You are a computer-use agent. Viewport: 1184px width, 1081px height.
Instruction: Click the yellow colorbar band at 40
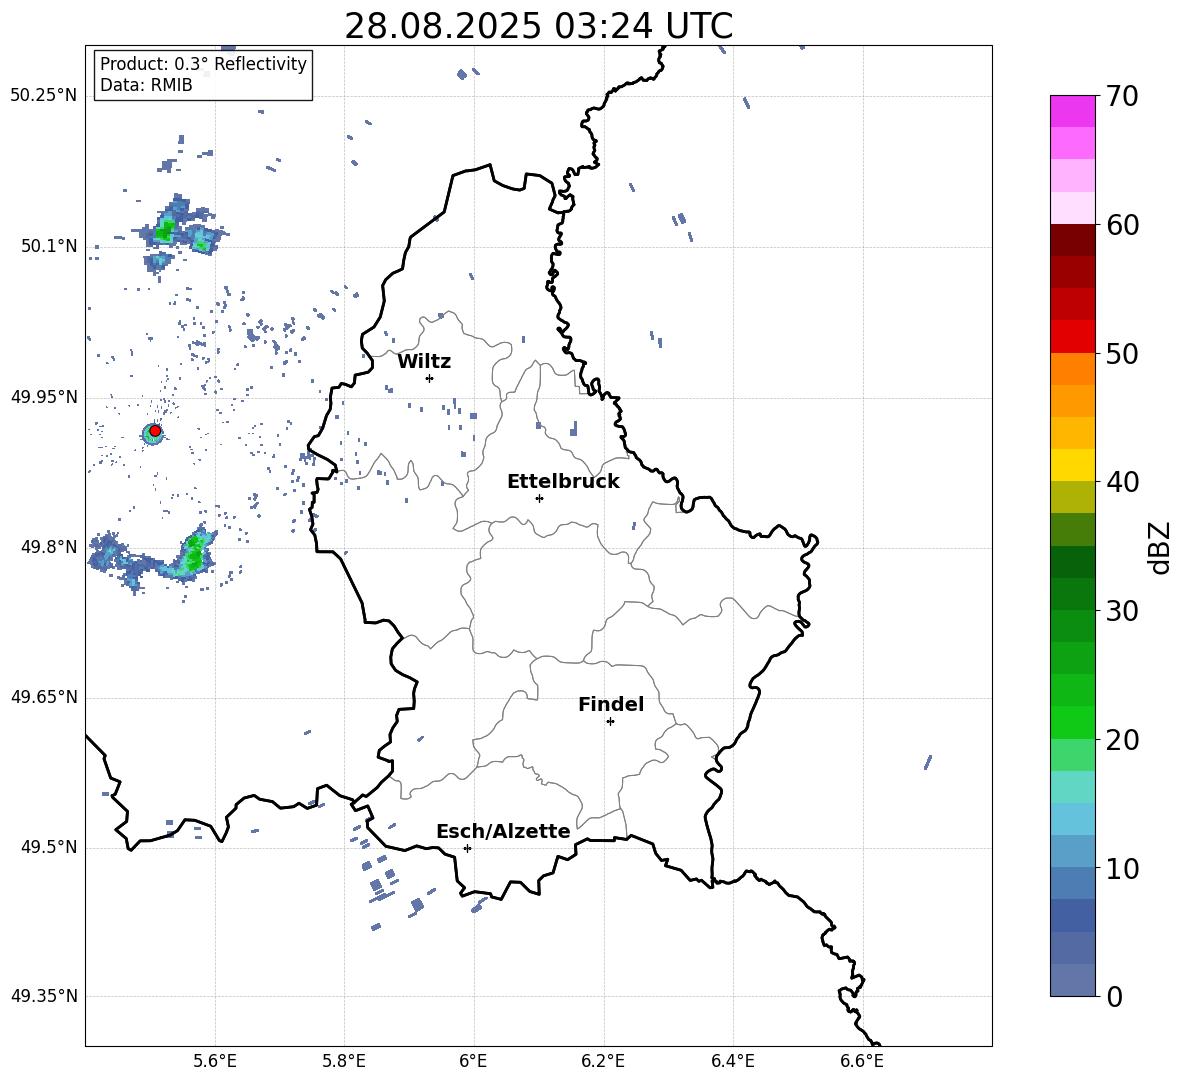[x=1073, y=465]
